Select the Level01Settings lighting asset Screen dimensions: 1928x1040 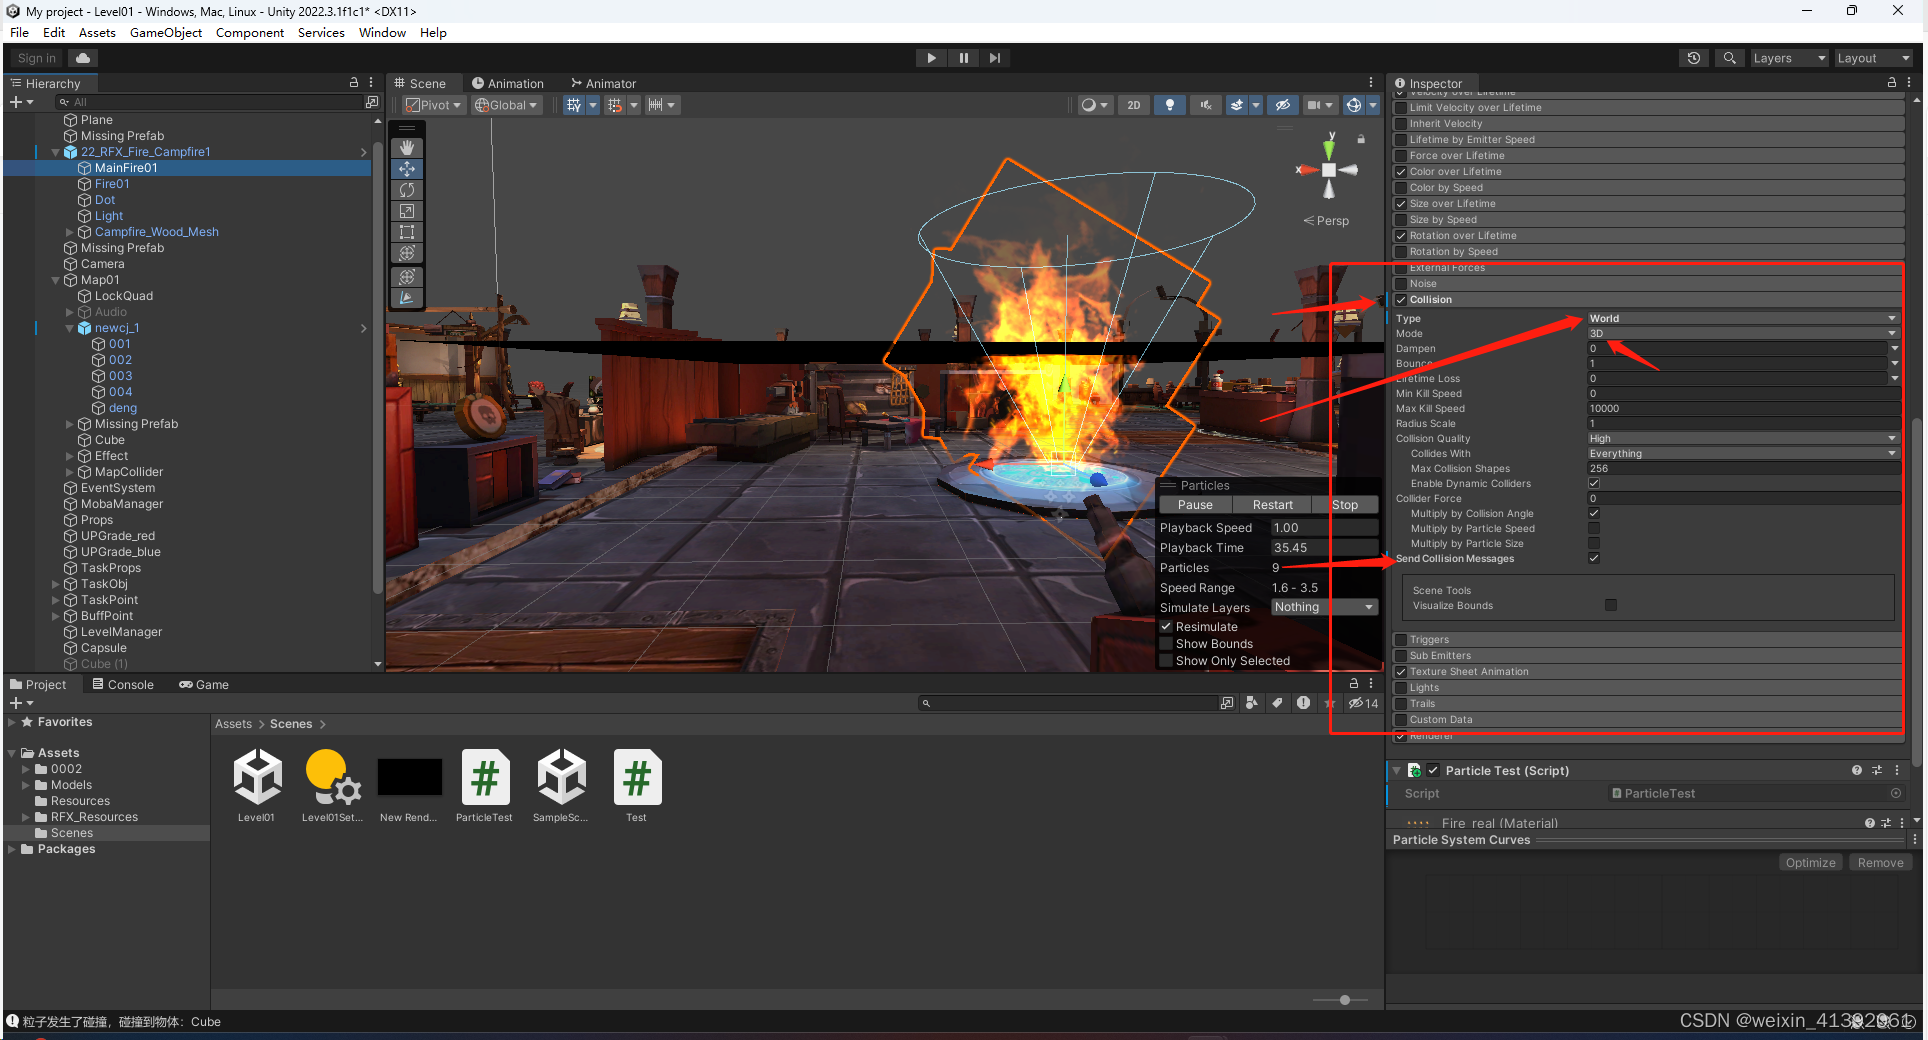(x=332, y=786)
